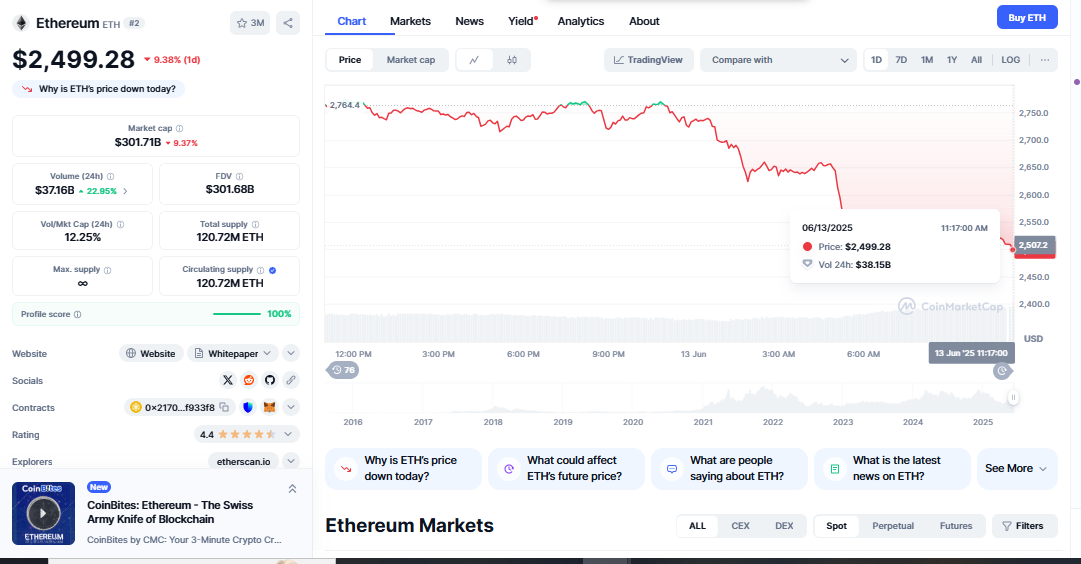Screen dimensions: 1081x564
Task: Set chart range to 1D
Action: [876, 60]
